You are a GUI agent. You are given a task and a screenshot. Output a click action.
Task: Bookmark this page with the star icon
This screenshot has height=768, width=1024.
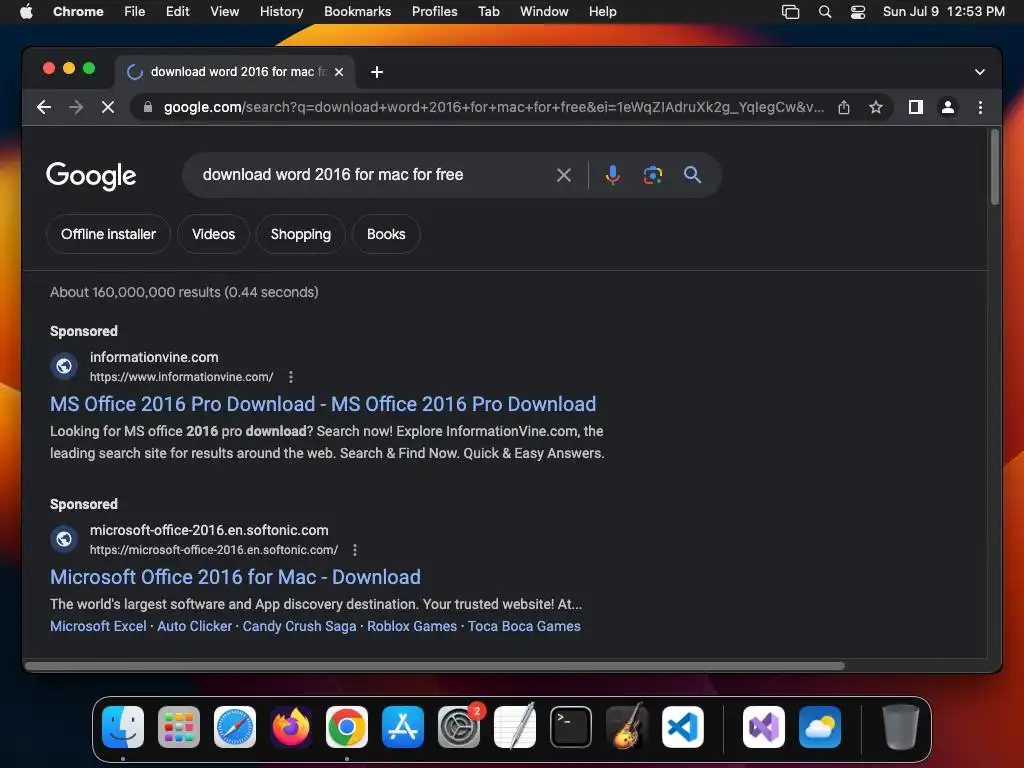(876, 107)
